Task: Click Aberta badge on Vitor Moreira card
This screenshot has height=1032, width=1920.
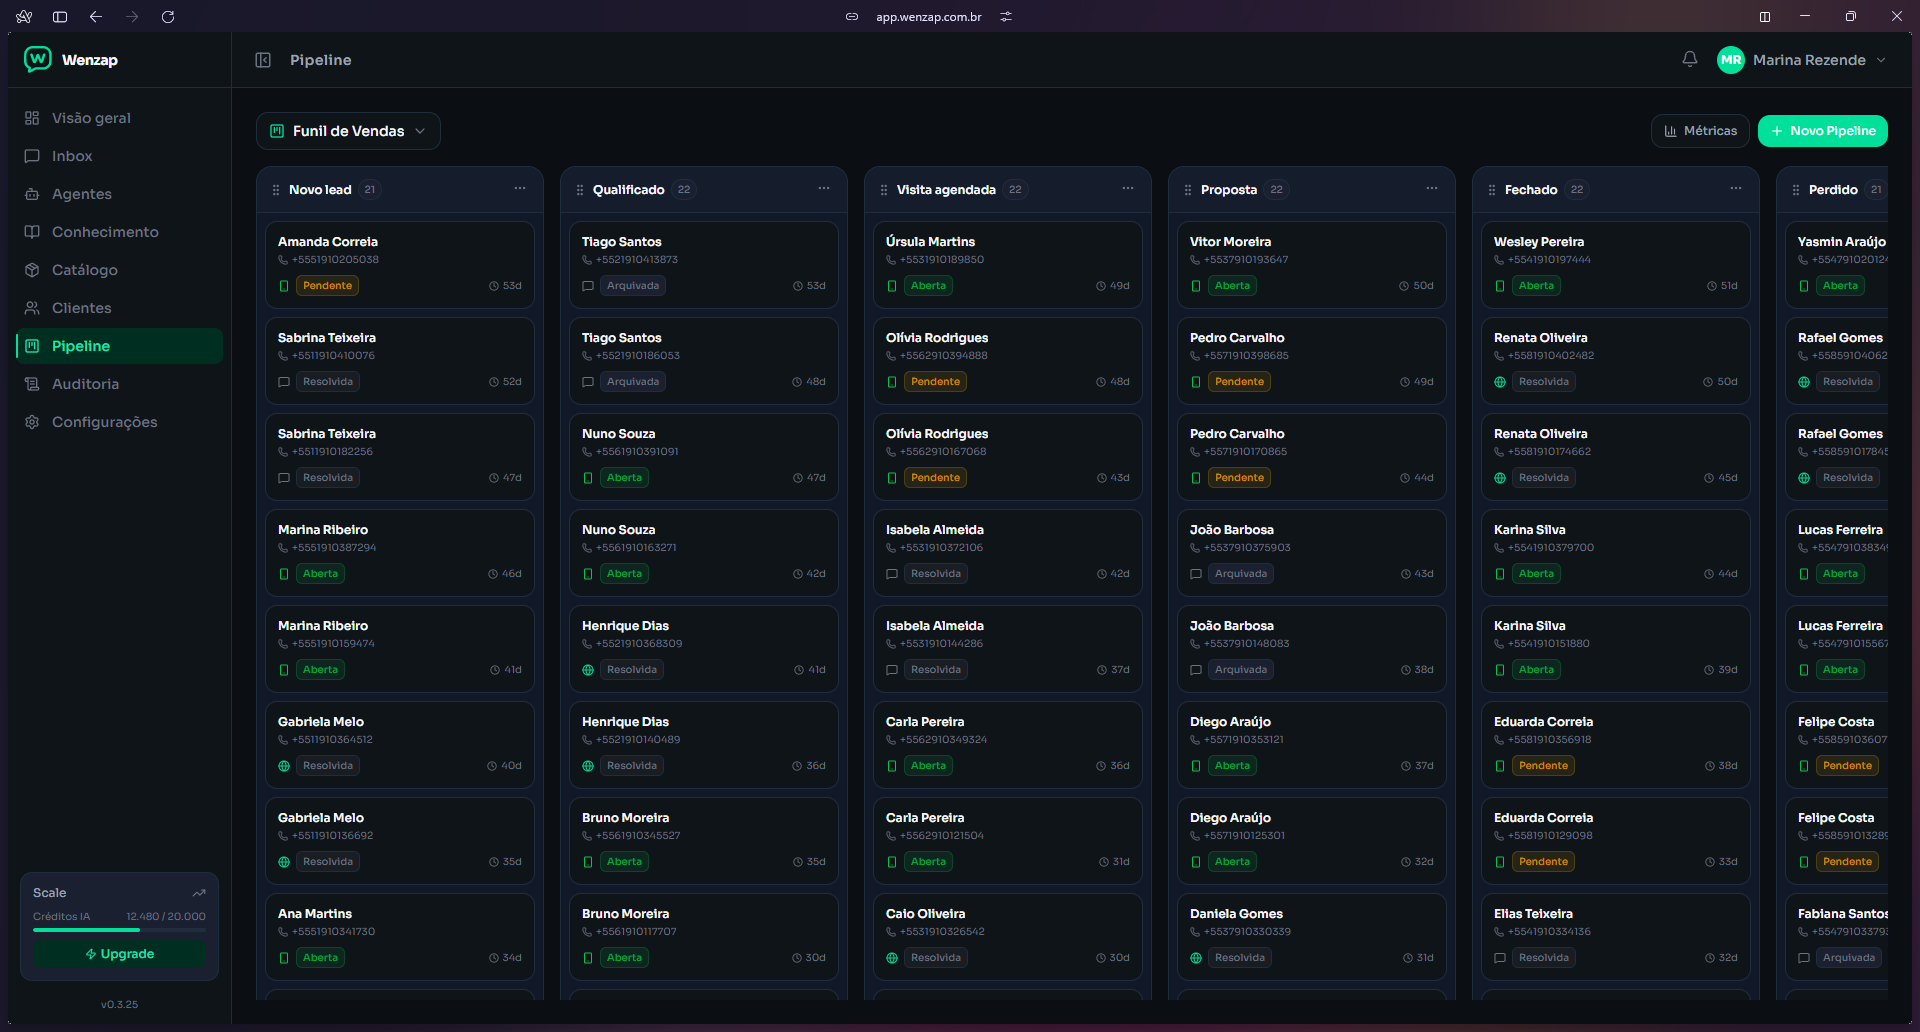Action: [1232, 286]
